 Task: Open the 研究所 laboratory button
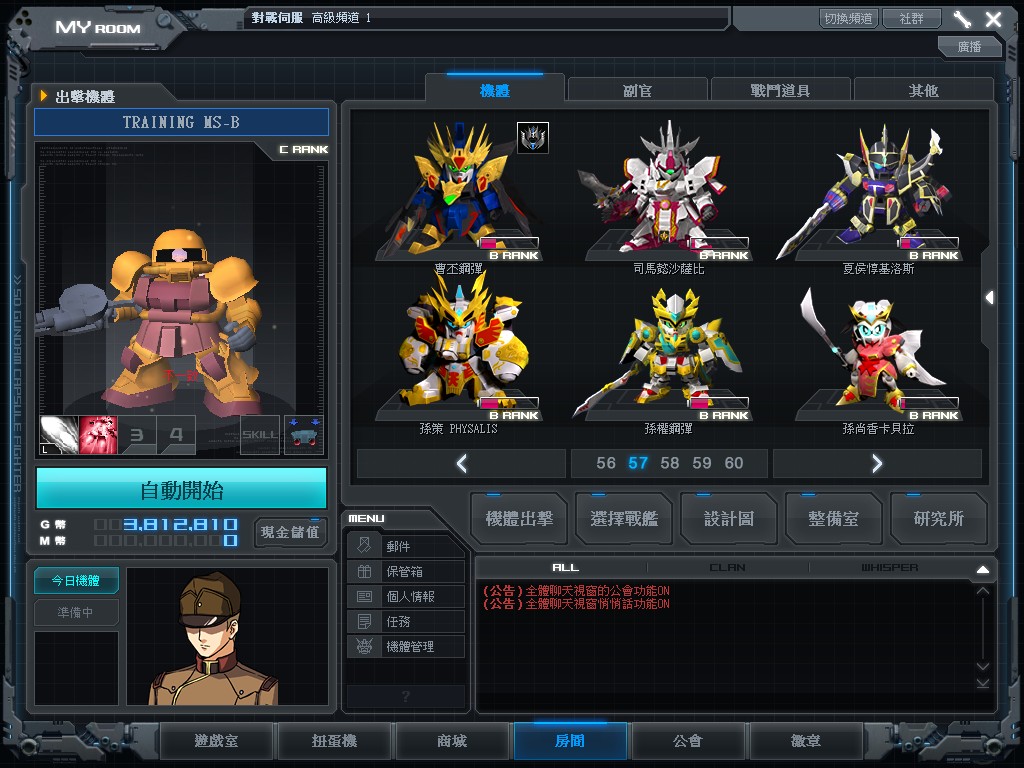tap(938, 519)
